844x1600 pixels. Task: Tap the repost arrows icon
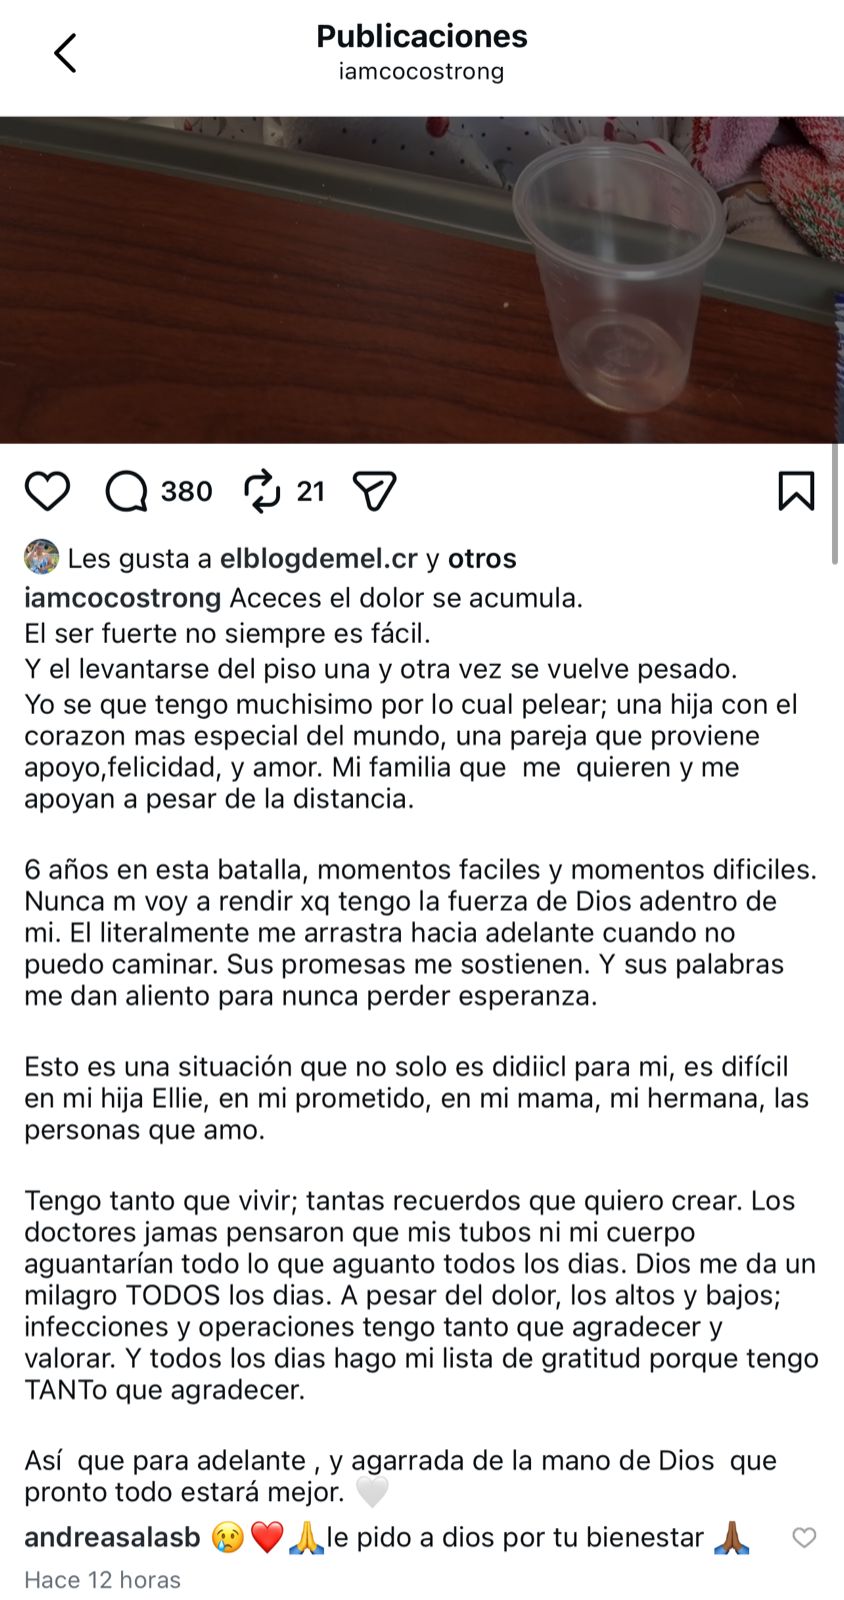pyautogui.click(x=263, y=491)
